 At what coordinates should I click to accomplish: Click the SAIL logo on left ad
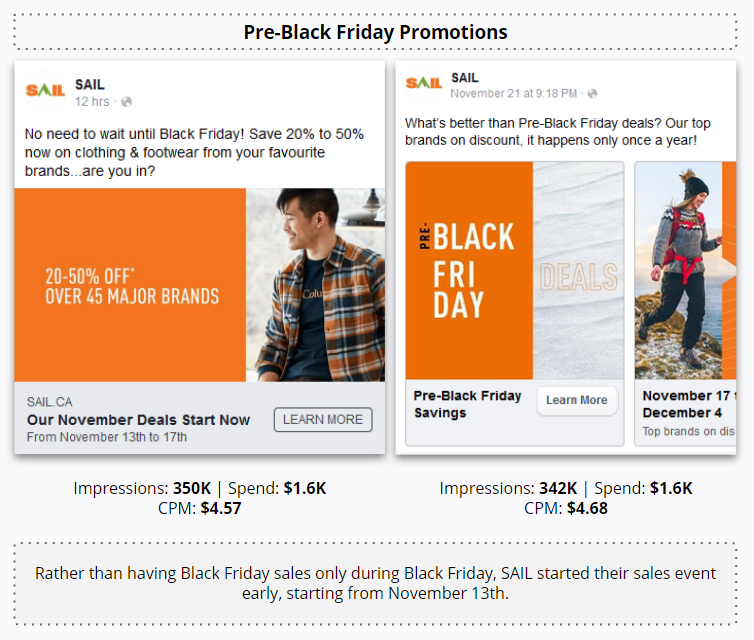click(46, 91)
